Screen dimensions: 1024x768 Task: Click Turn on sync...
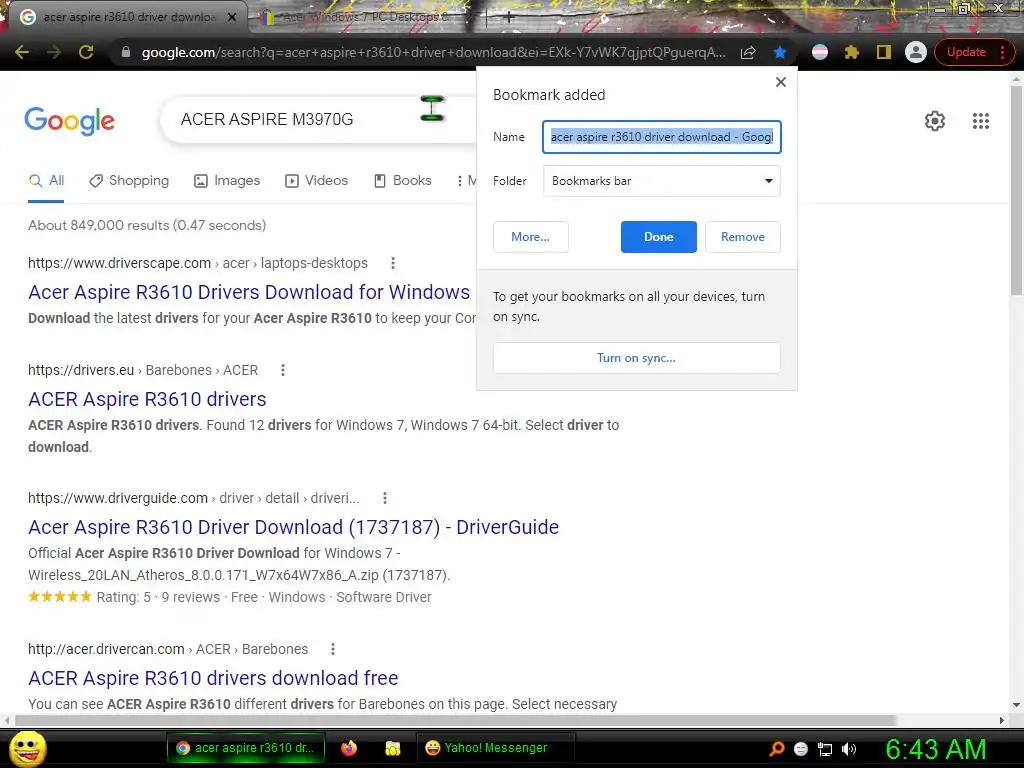click(x=637, y=358)
